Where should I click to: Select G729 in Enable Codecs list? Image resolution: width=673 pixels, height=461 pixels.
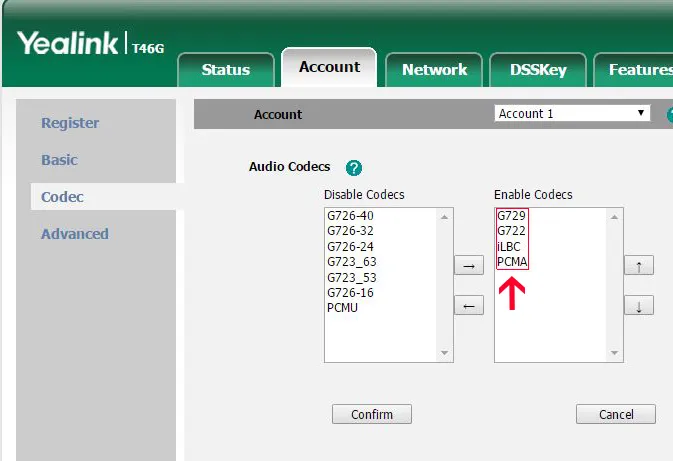(511, 215)
